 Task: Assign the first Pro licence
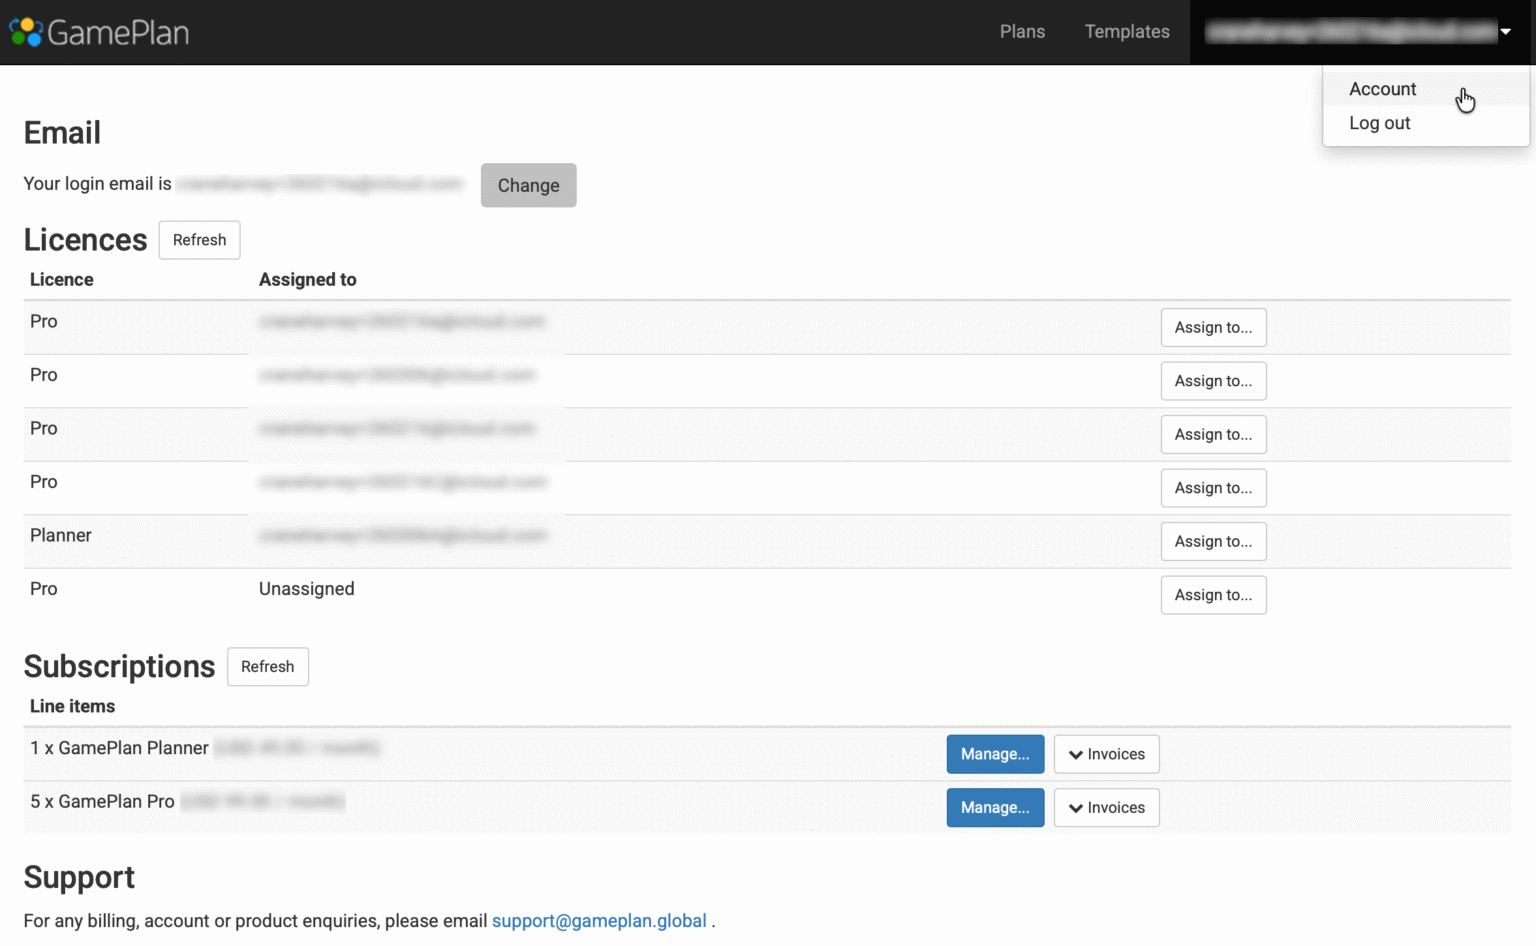(1213, 328)
